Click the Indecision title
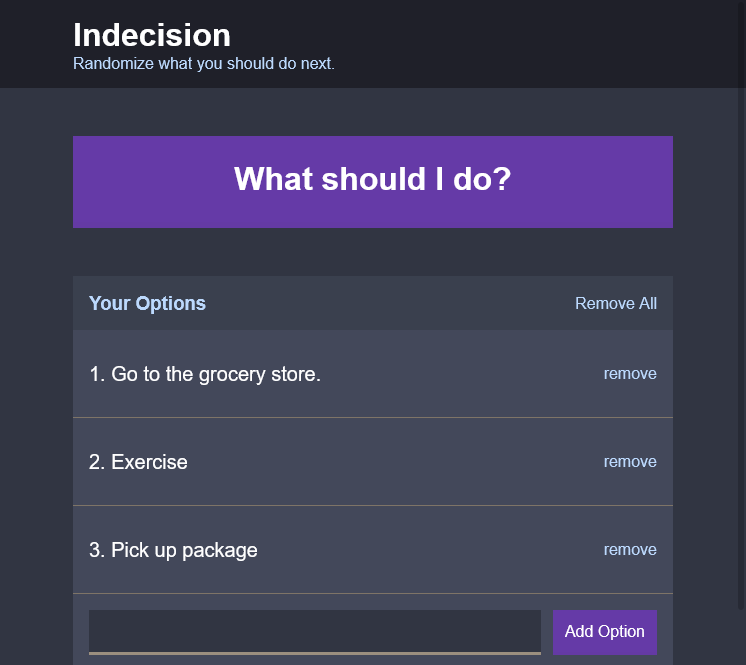 click(152, 35)
